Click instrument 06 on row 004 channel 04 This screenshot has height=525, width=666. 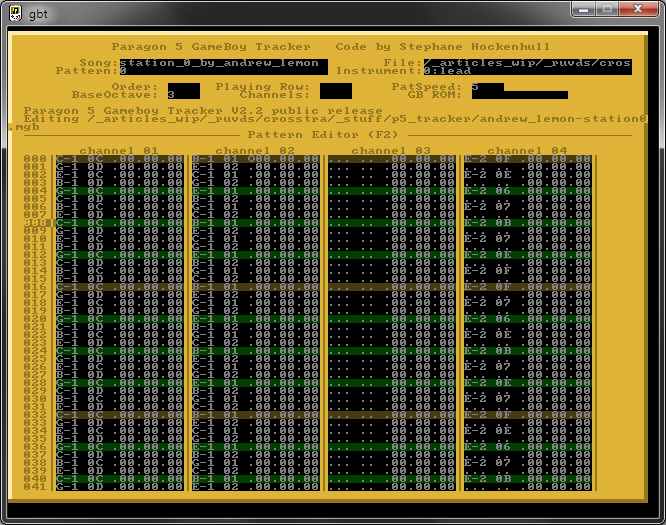[503, 191]
